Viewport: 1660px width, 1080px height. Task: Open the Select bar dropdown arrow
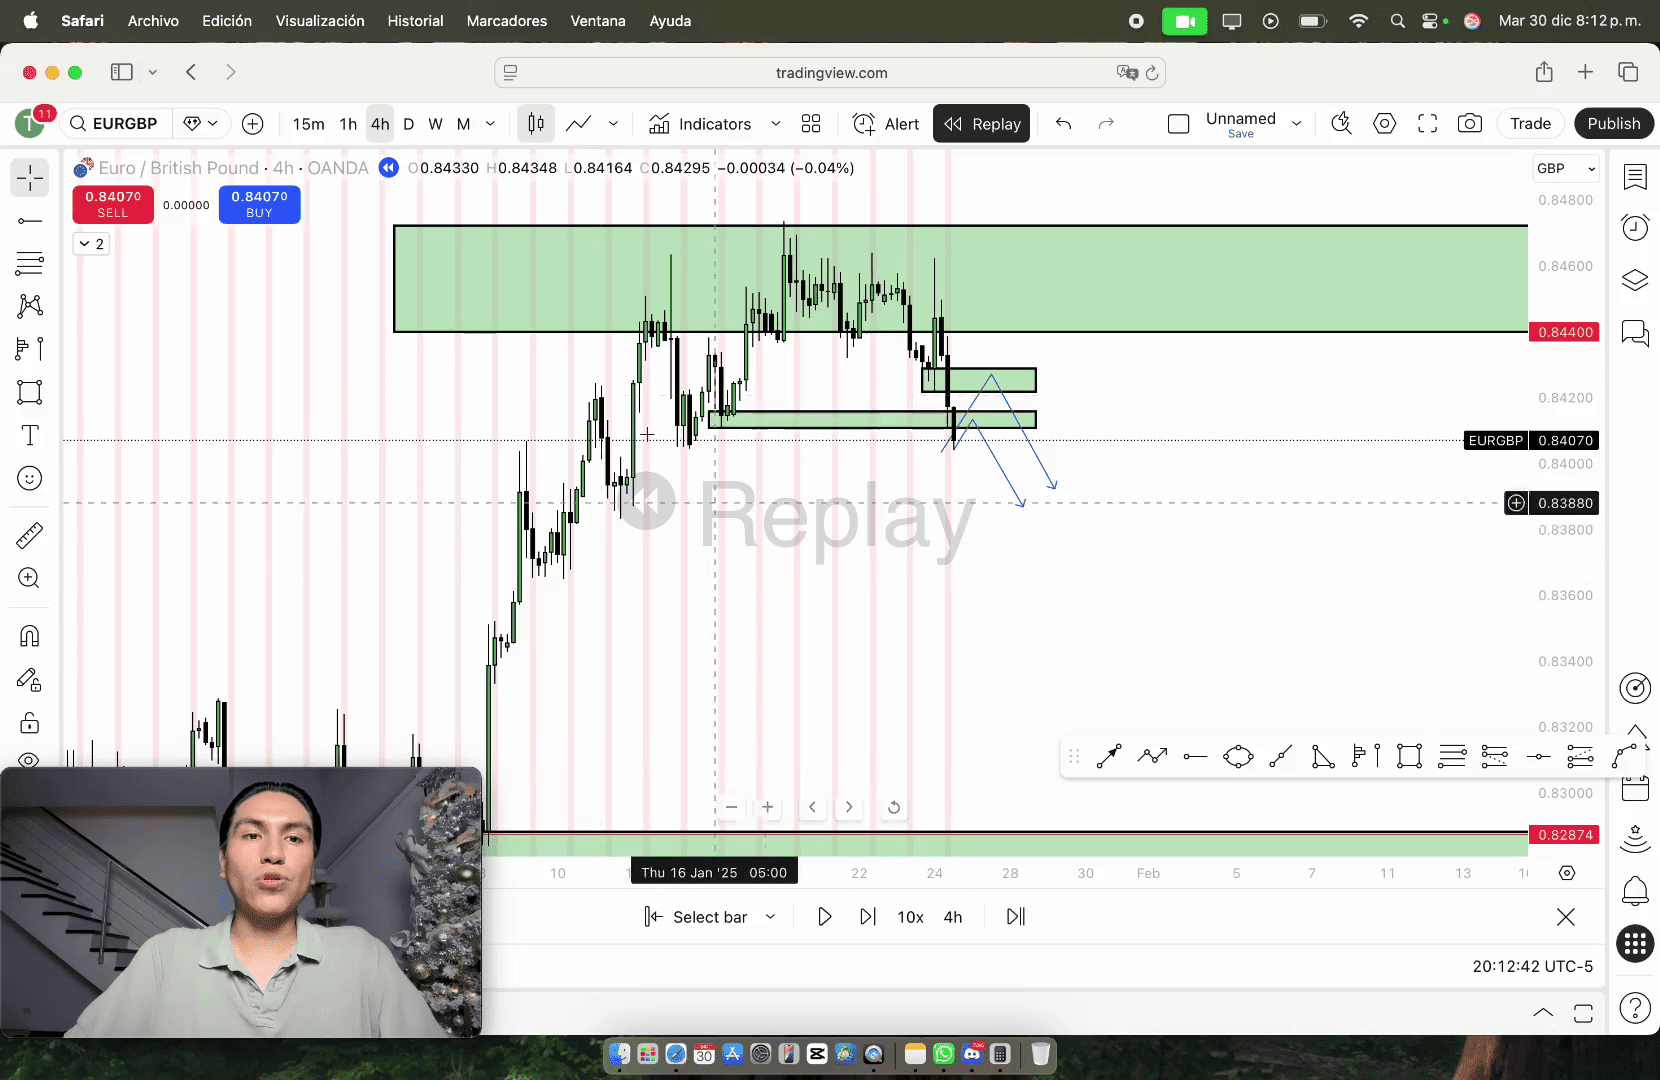coord(770,917)
